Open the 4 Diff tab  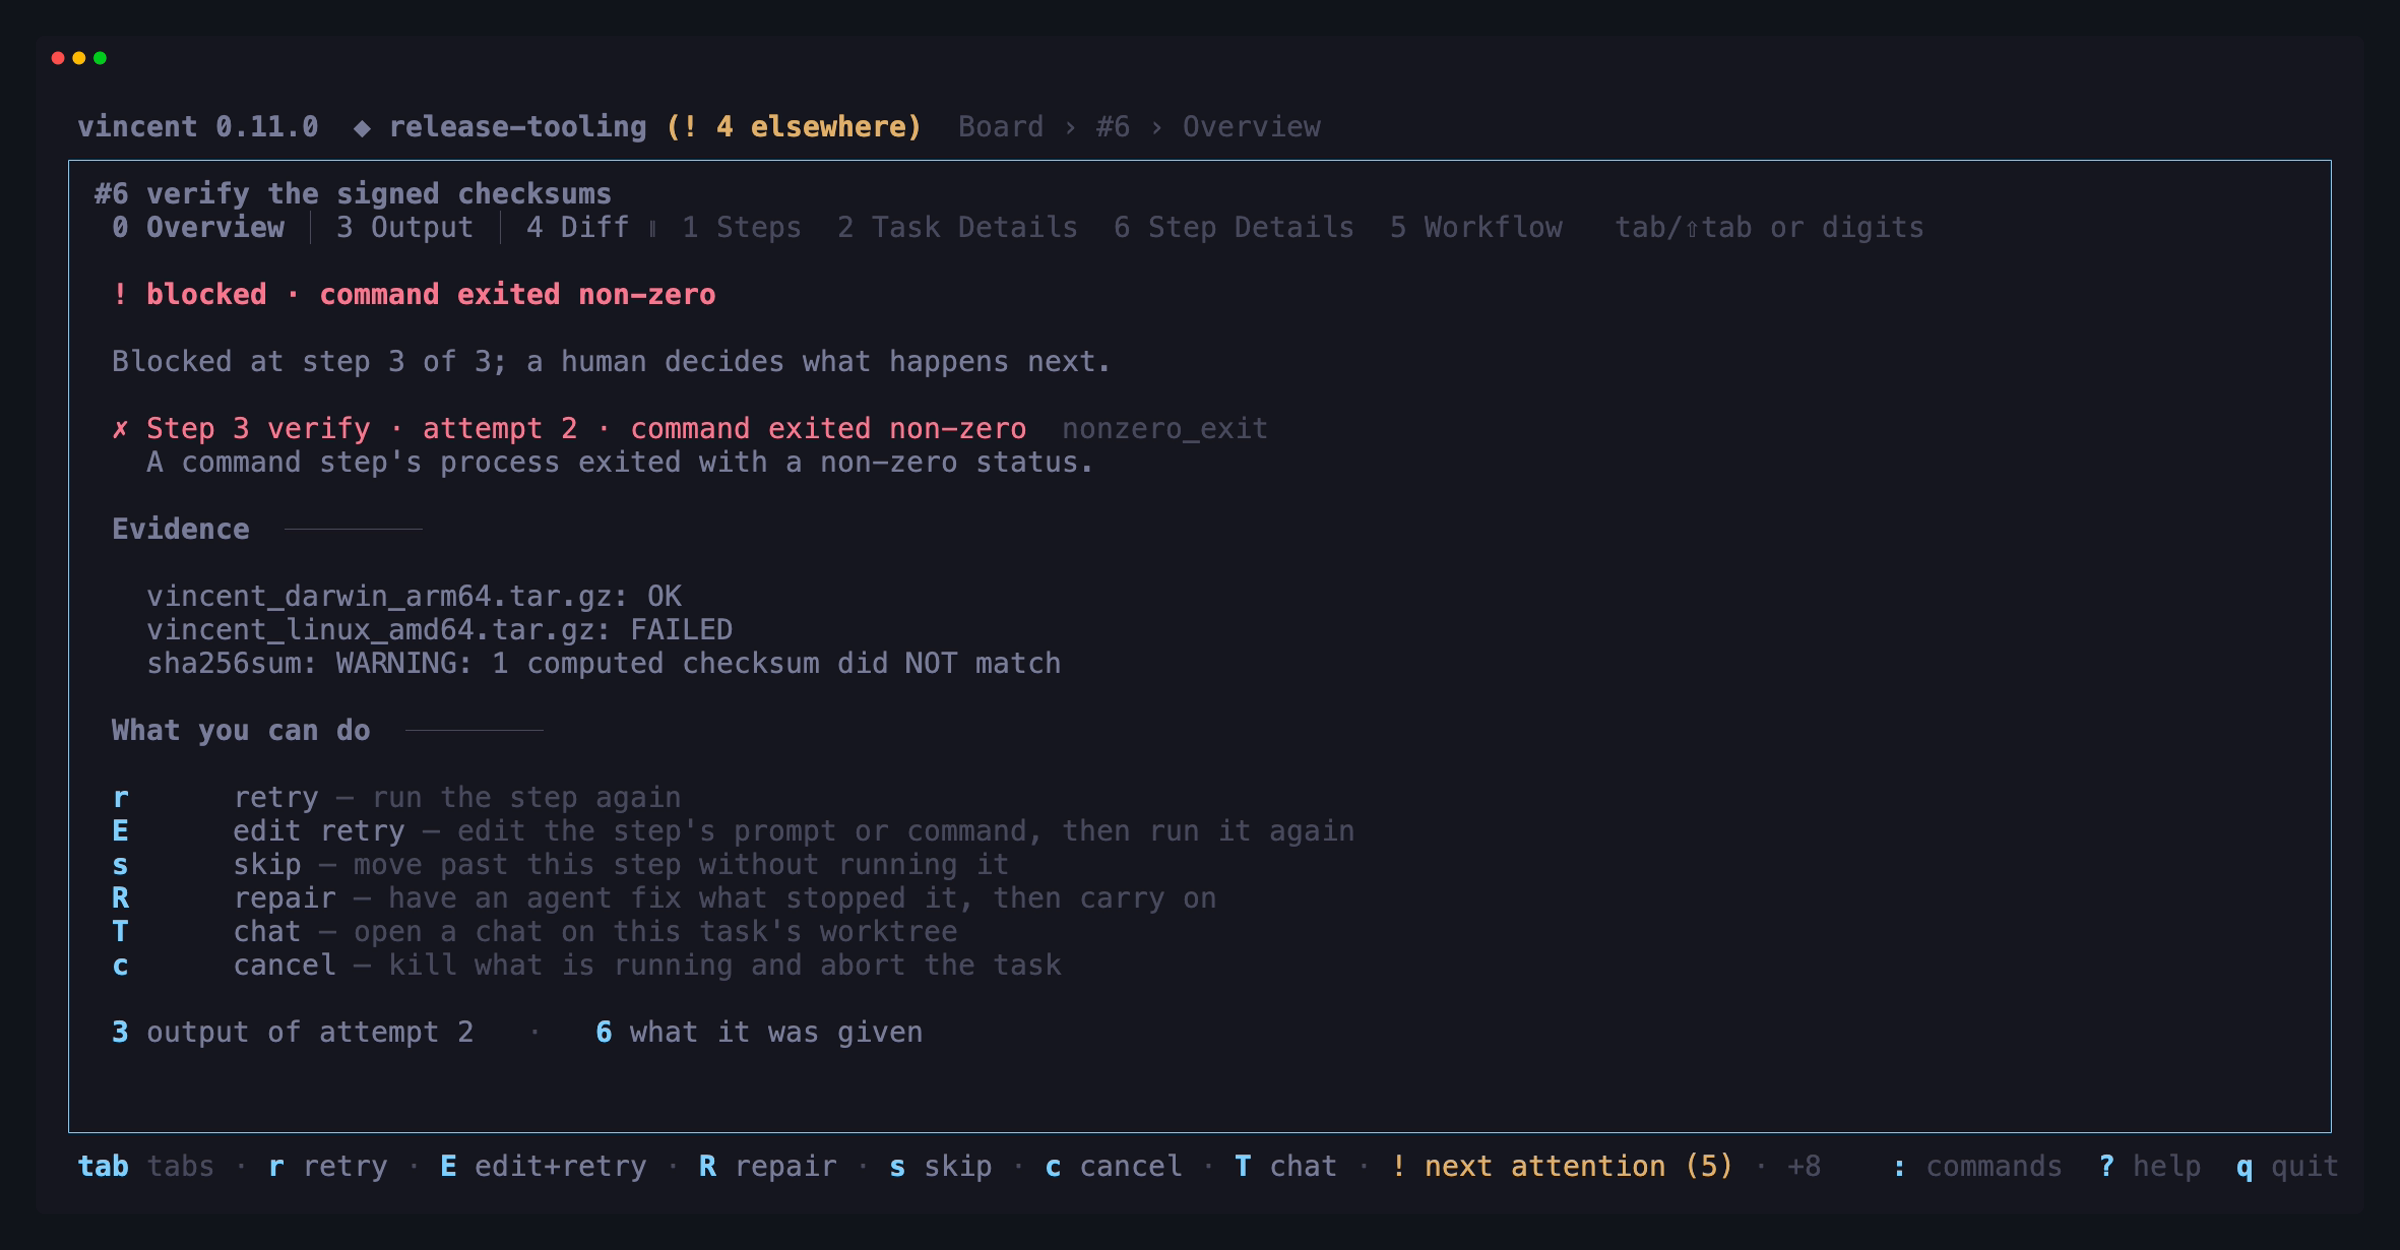578,227
